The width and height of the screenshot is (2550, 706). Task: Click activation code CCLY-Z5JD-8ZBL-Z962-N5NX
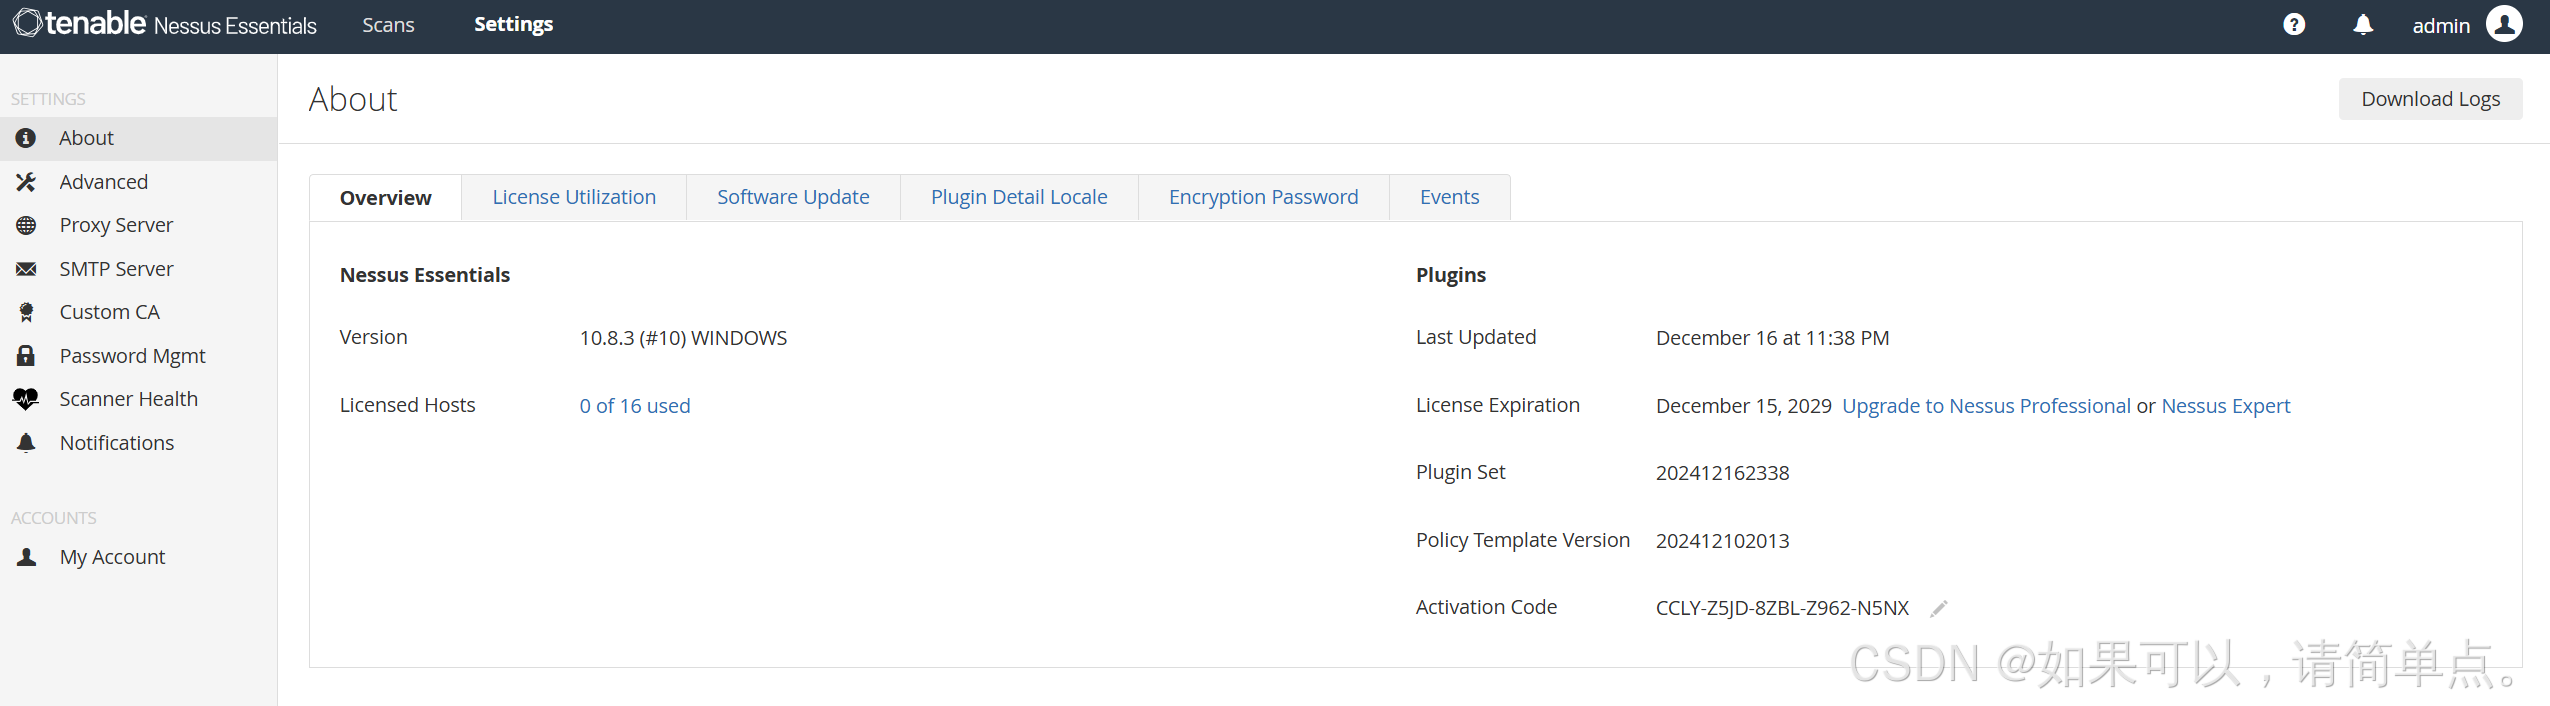[1782, 608]
